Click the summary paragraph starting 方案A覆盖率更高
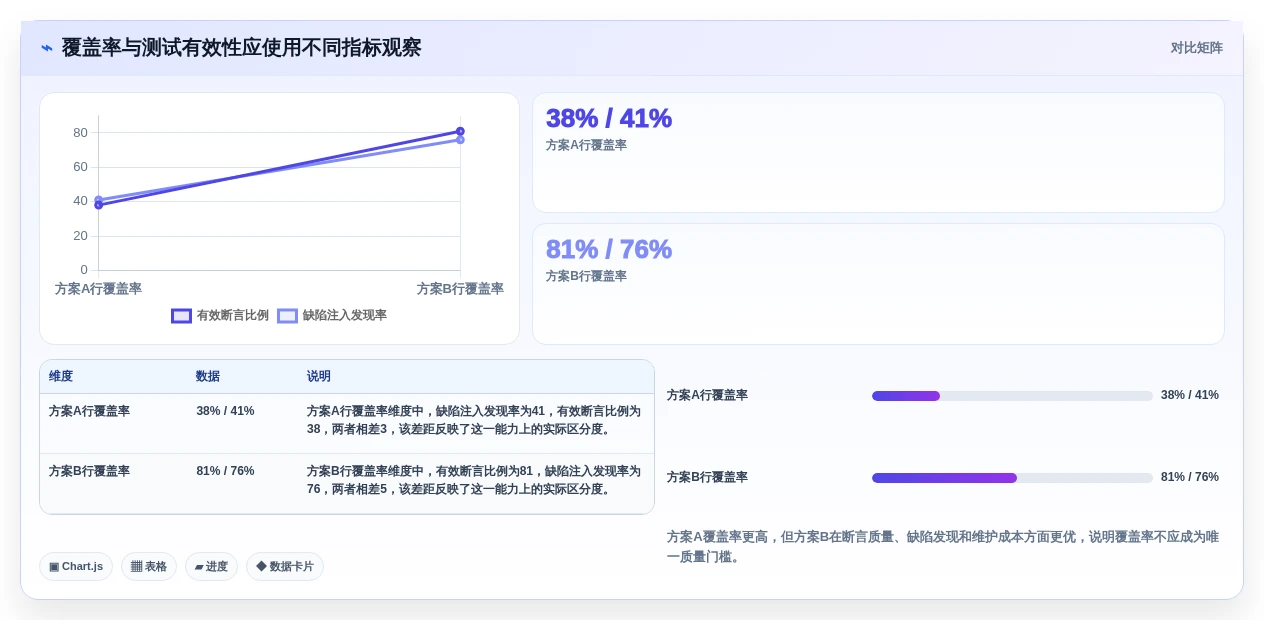Image resolution: width=1264 pixels, height=620 pixels. click(x=943, y=547)
